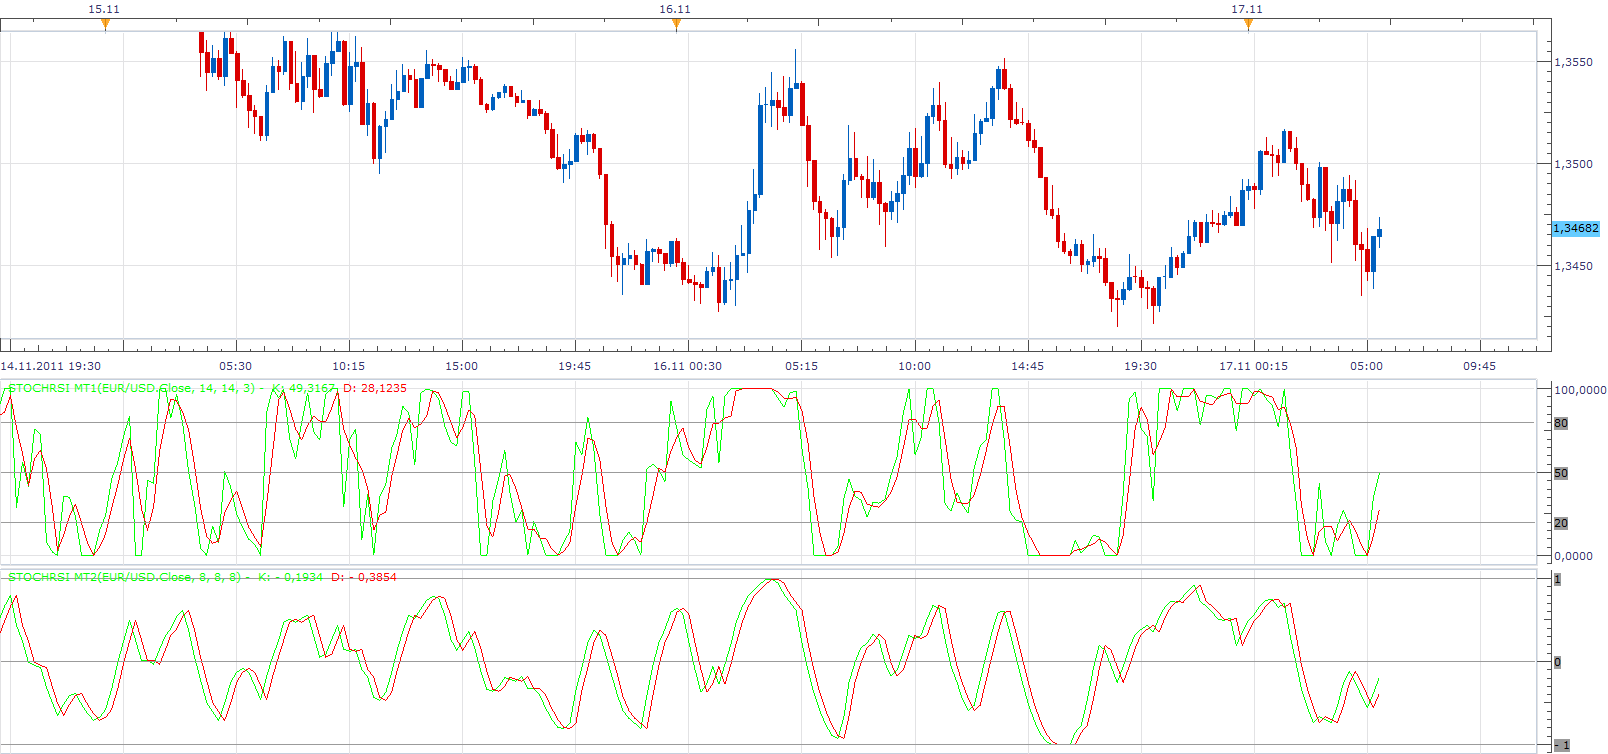The height and width of the screenshot is (754, 1608).
Task: Click the orange 17.11 day marker triangle
Action: coord(1248,25)
